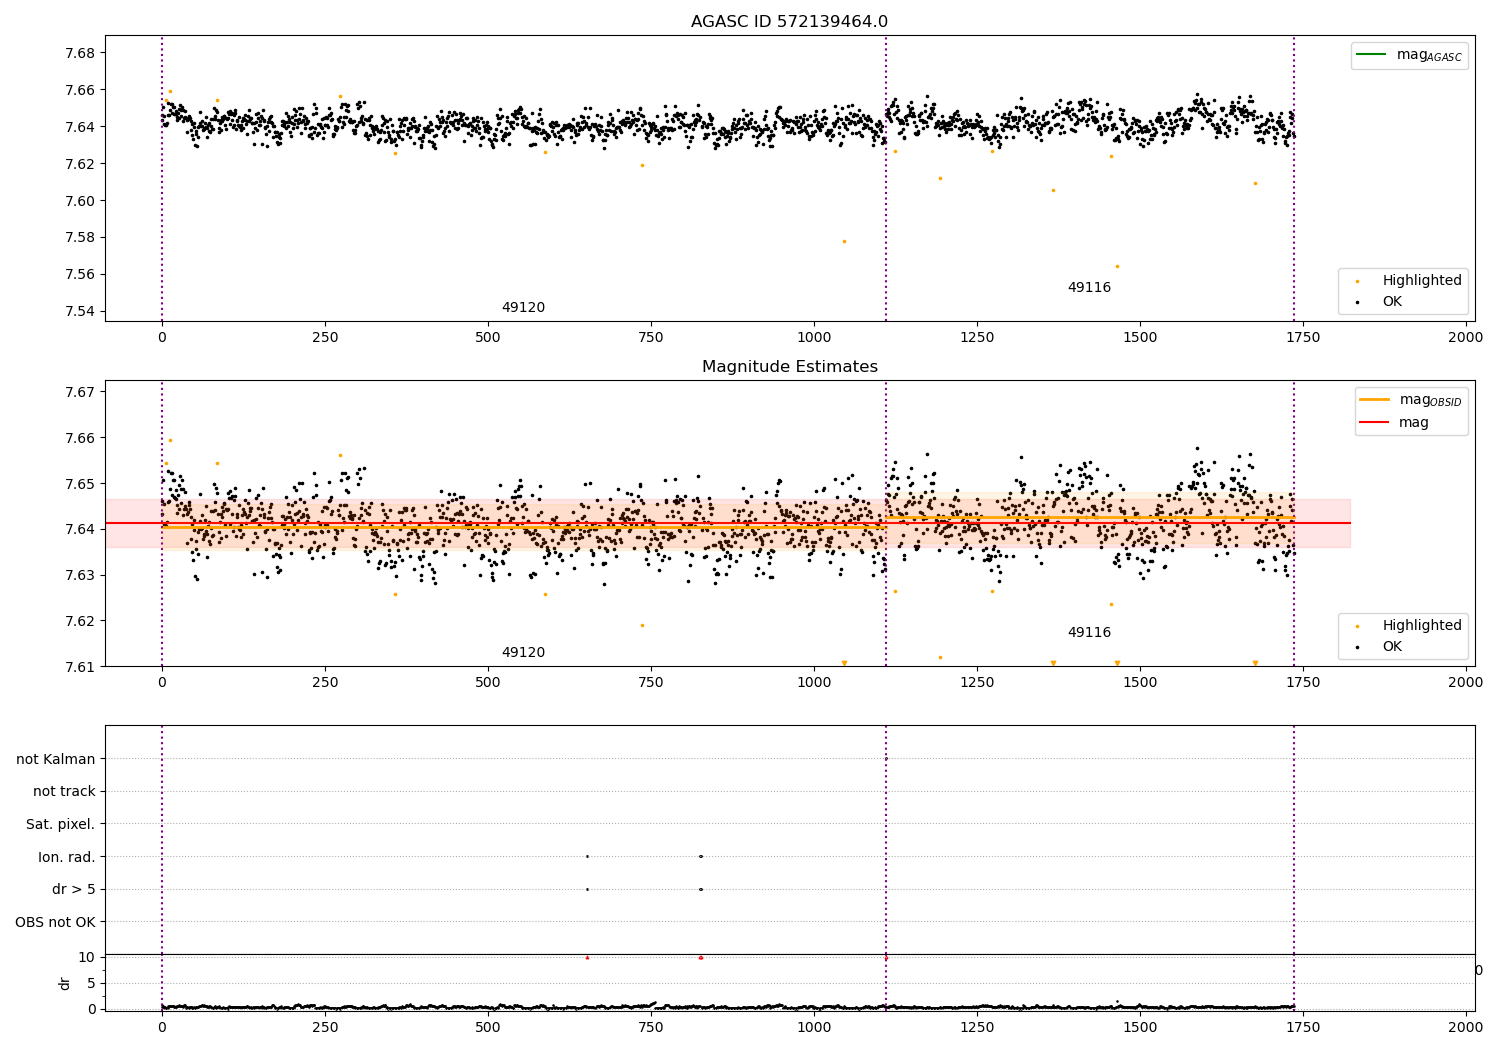Viewport: 1500px width, 1050px height.
Task: Click the 750 x-tick under Magnitude Estimates plot
Action: [651, 682]
